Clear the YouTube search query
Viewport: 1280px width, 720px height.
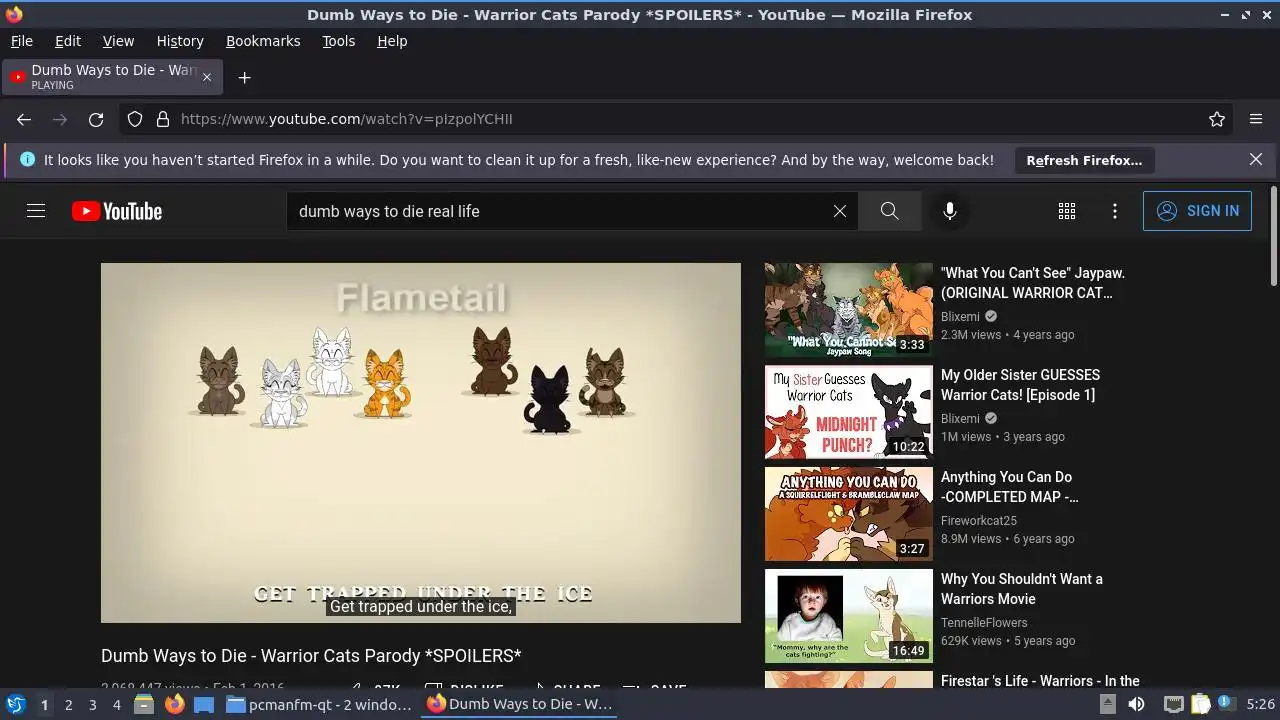click(840, 211)
